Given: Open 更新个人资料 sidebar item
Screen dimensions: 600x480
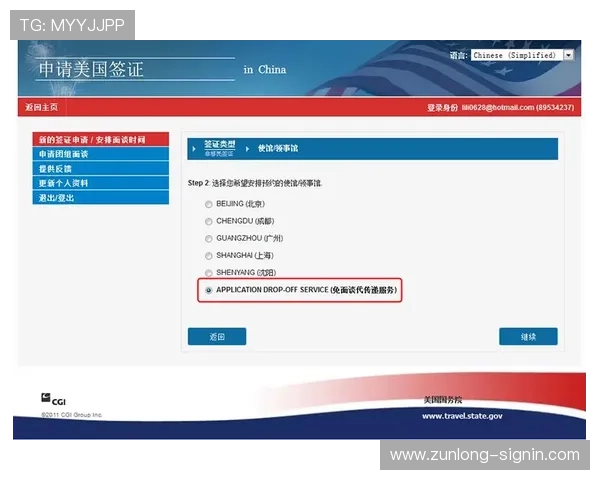Looking at the screenshot, I should tap(101, 183).
